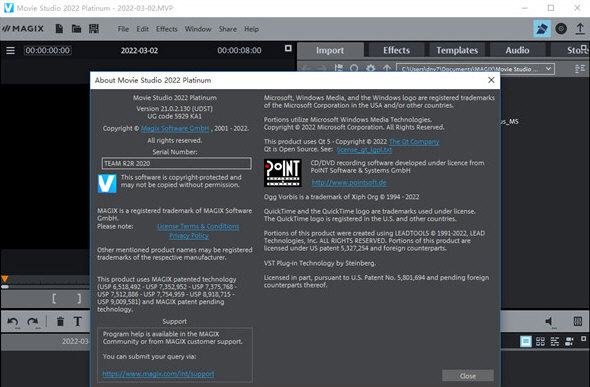Click the preview scrub bar handle
Image resolution: width=590 pixels, height=387 pixels.
[x=5, y=287]
